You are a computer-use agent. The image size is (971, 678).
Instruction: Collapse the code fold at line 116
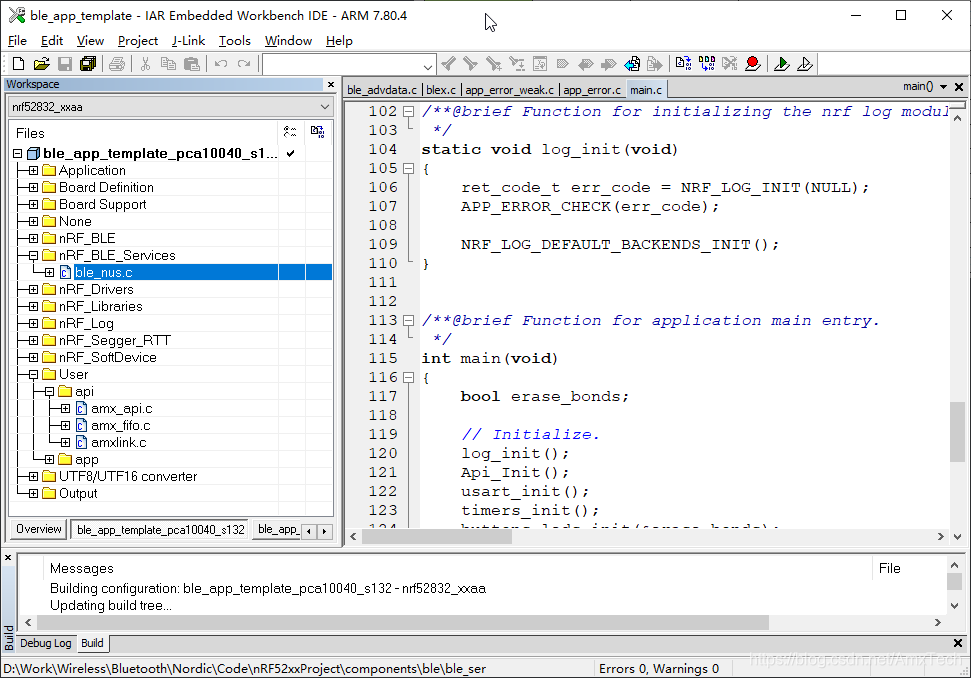pos(408,378)
